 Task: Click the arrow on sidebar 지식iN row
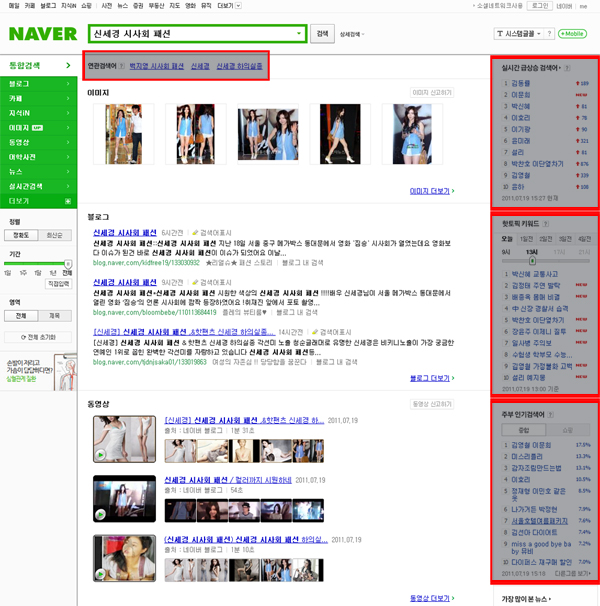tap(68, 113)
